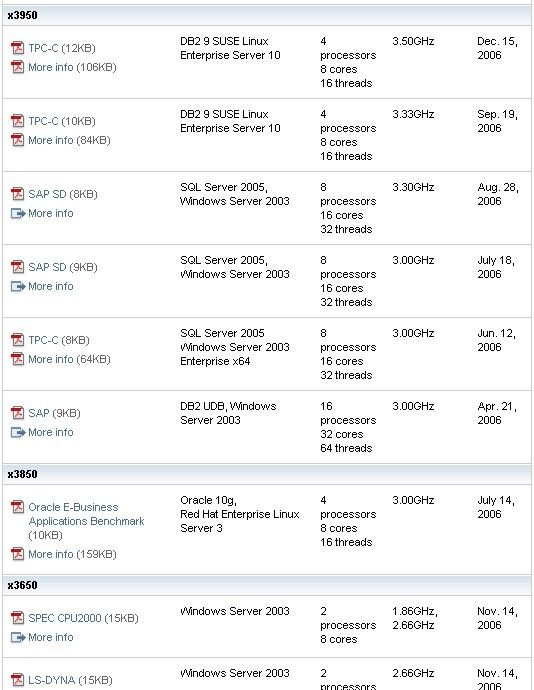
Task: Click PDF icon next to SPEC CPU2000 (15KB)
Action: [x=18, y=618]
